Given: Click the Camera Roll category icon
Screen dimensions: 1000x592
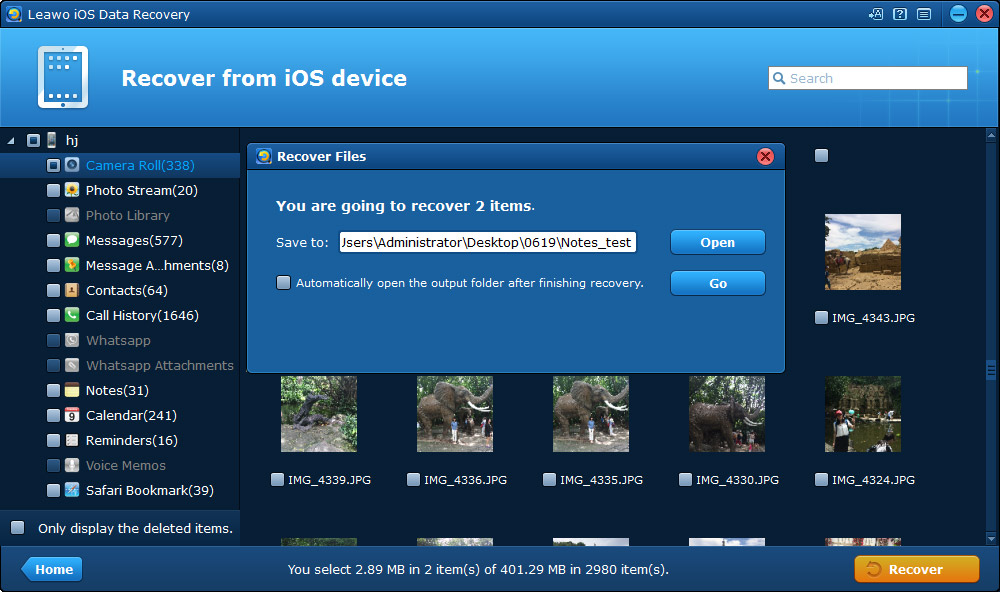Looking at the screenshot, I should click(72, 165).
